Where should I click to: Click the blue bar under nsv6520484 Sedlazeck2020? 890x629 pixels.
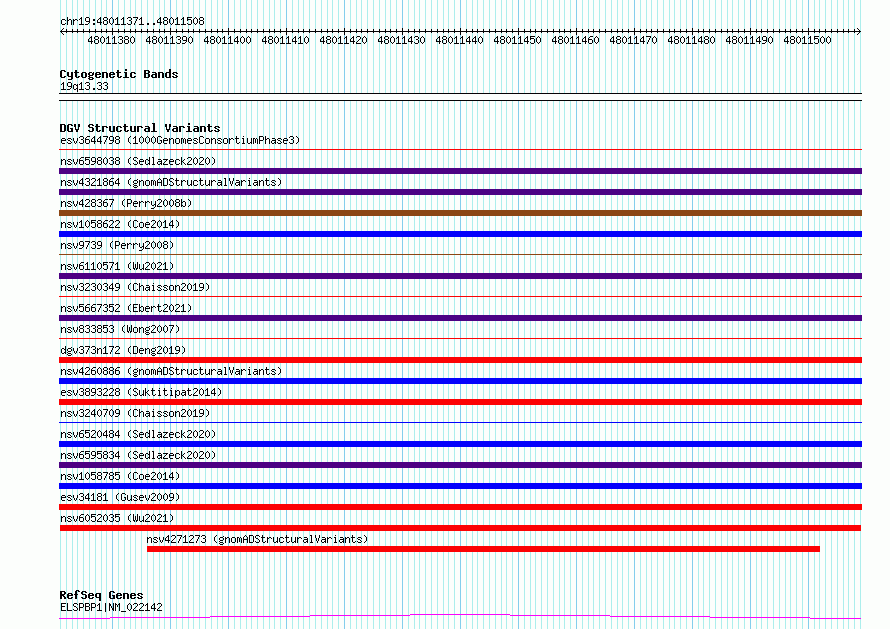point(460,444)
